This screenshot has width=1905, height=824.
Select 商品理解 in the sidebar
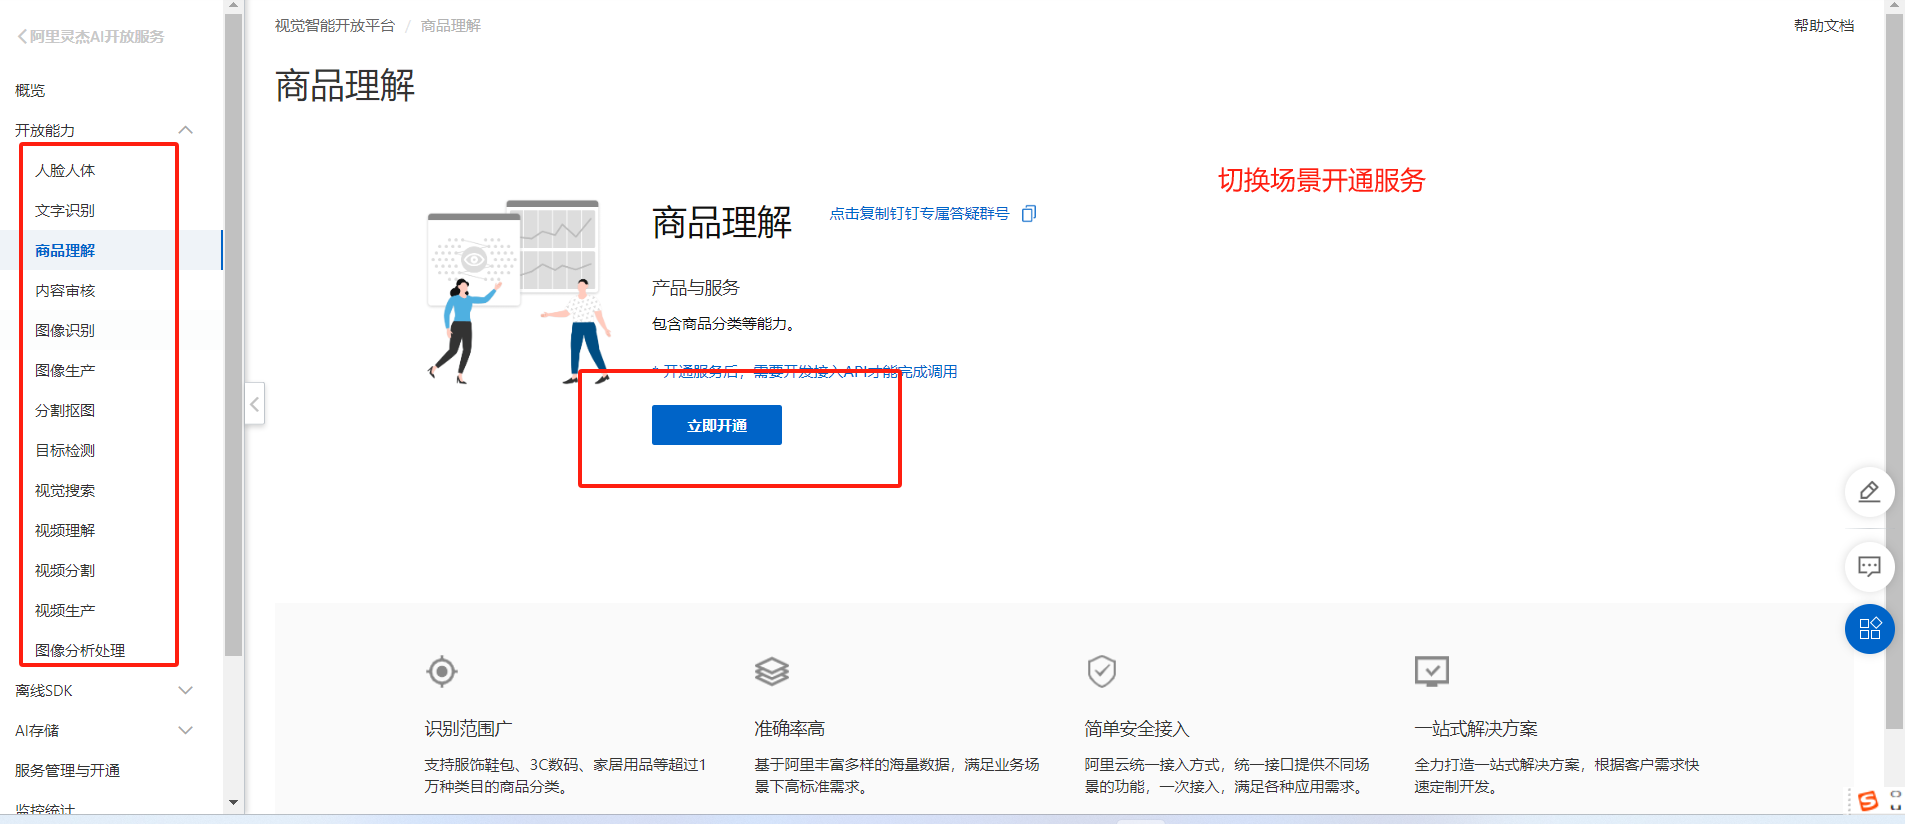click(65, 250)
